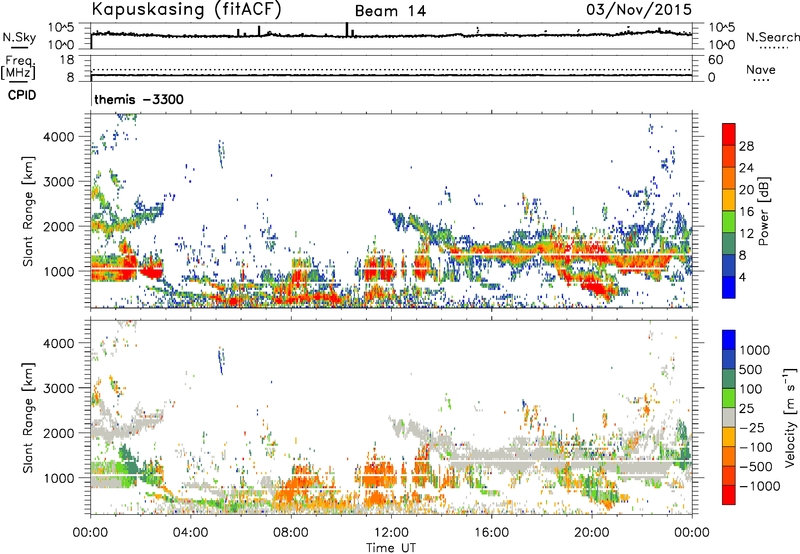Select the 100 value on Velocity color bar
Screen dimensions: 800x554
(x=750, y=389)
